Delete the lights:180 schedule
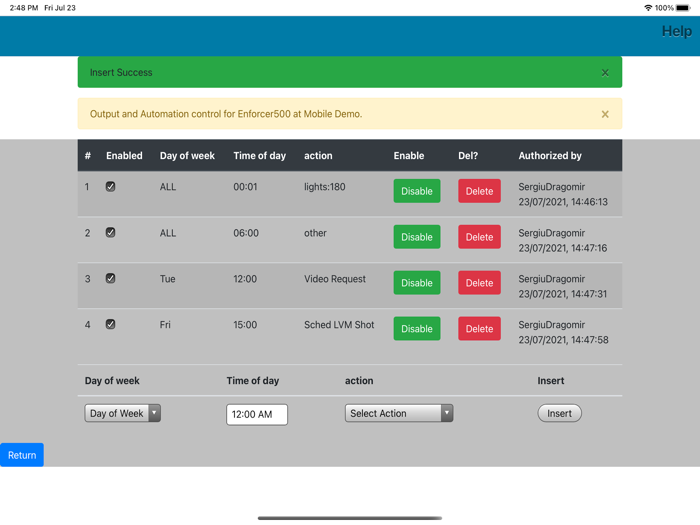 (479, 191)
